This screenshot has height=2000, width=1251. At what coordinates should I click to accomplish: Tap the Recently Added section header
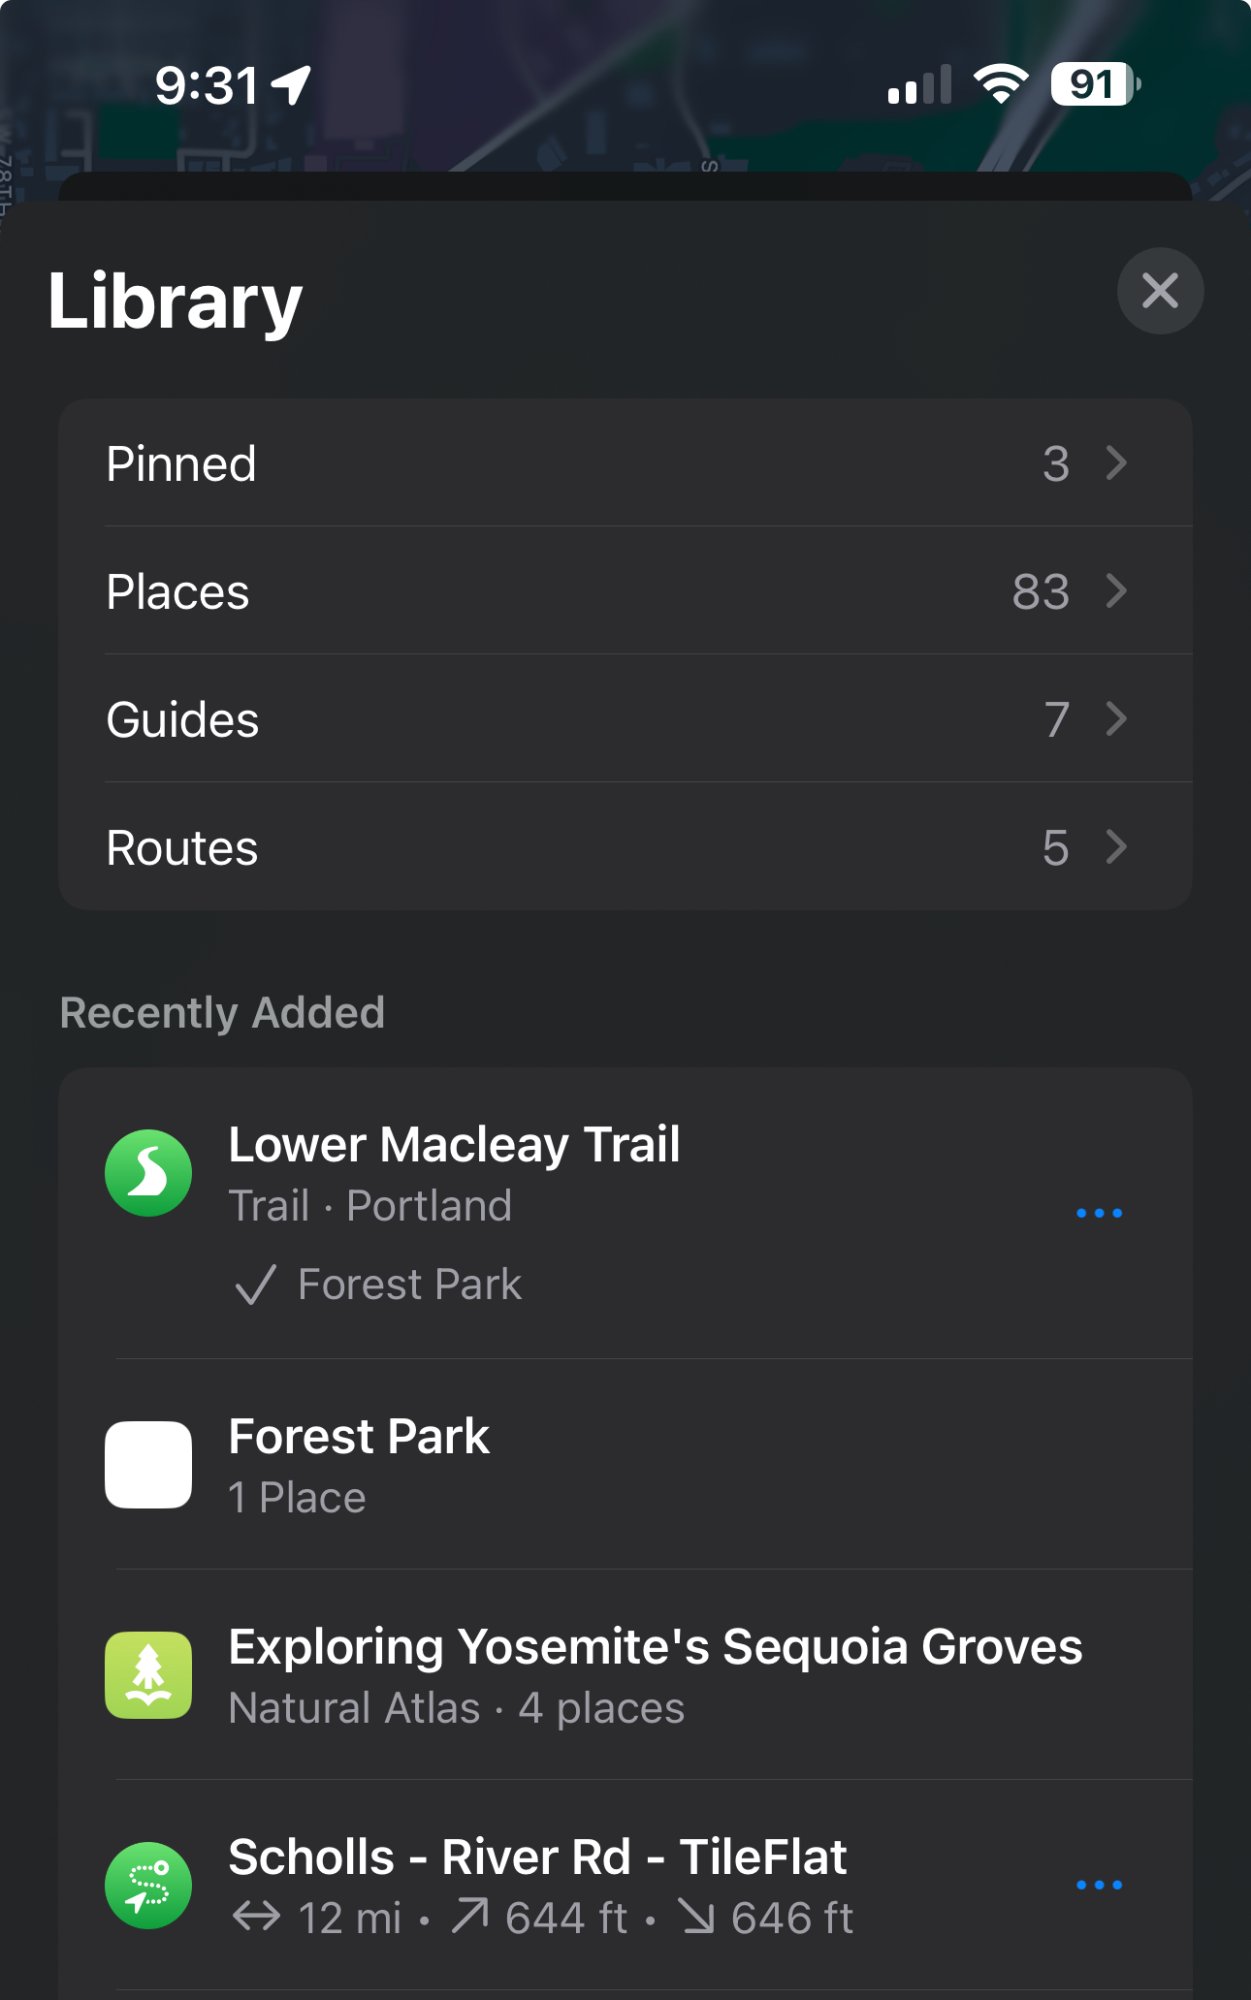pyautogui.click(x=222, y=1013)
